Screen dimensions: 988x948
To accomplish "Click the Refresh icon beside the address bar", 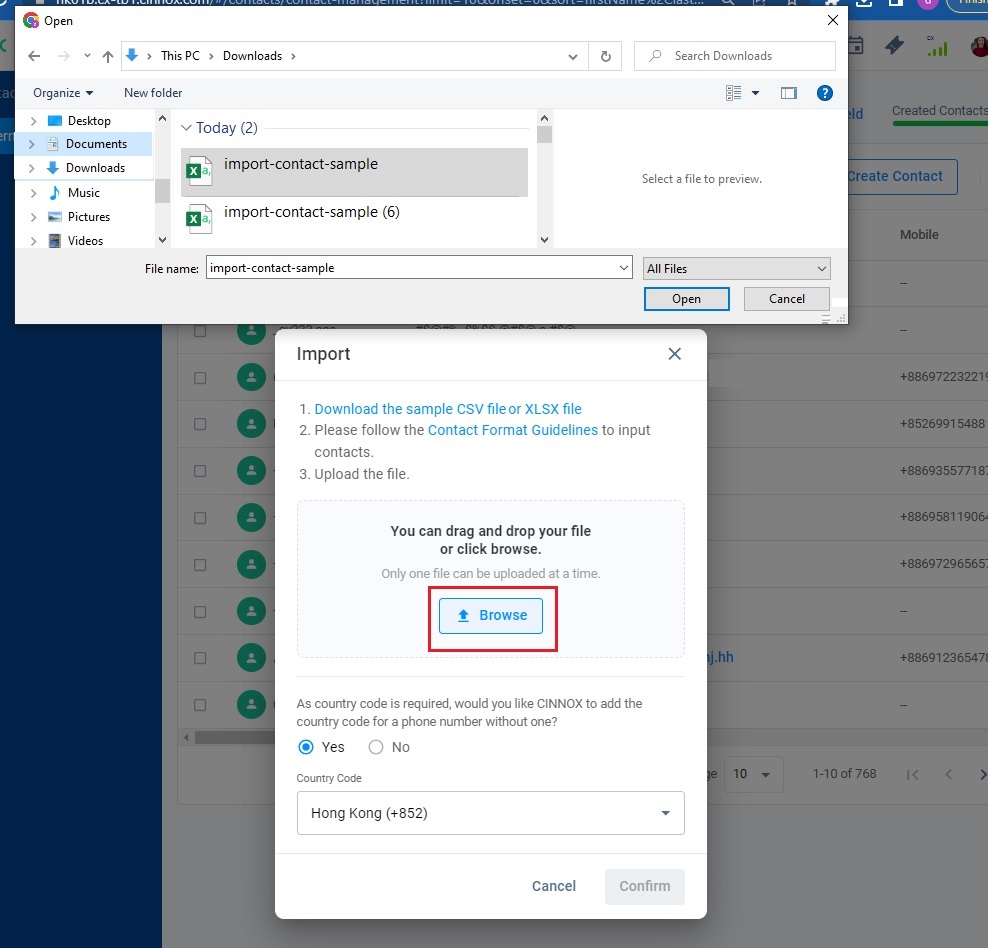I will (605, 57).
